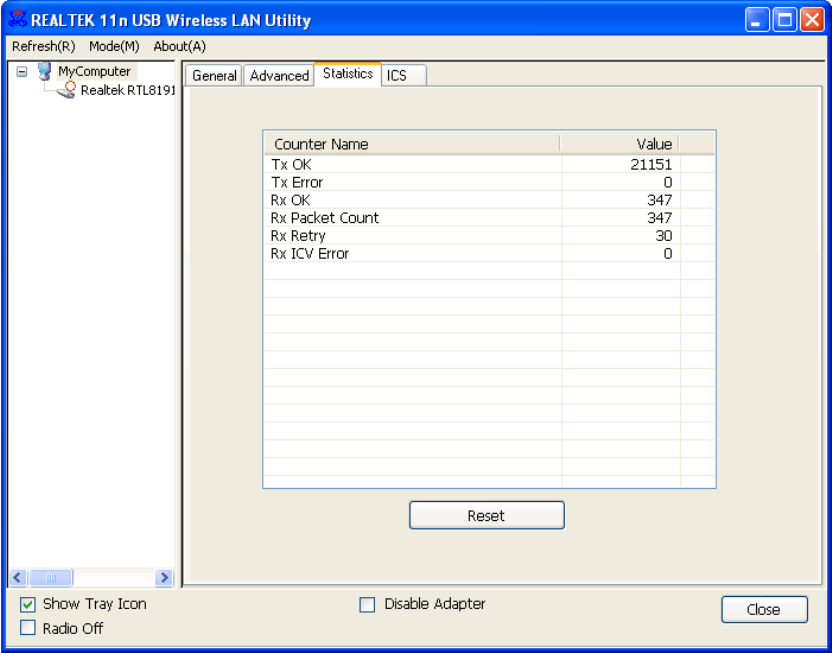Click the Reset button
The height and width of the screenshot is (653, 832).
[487, 516]
